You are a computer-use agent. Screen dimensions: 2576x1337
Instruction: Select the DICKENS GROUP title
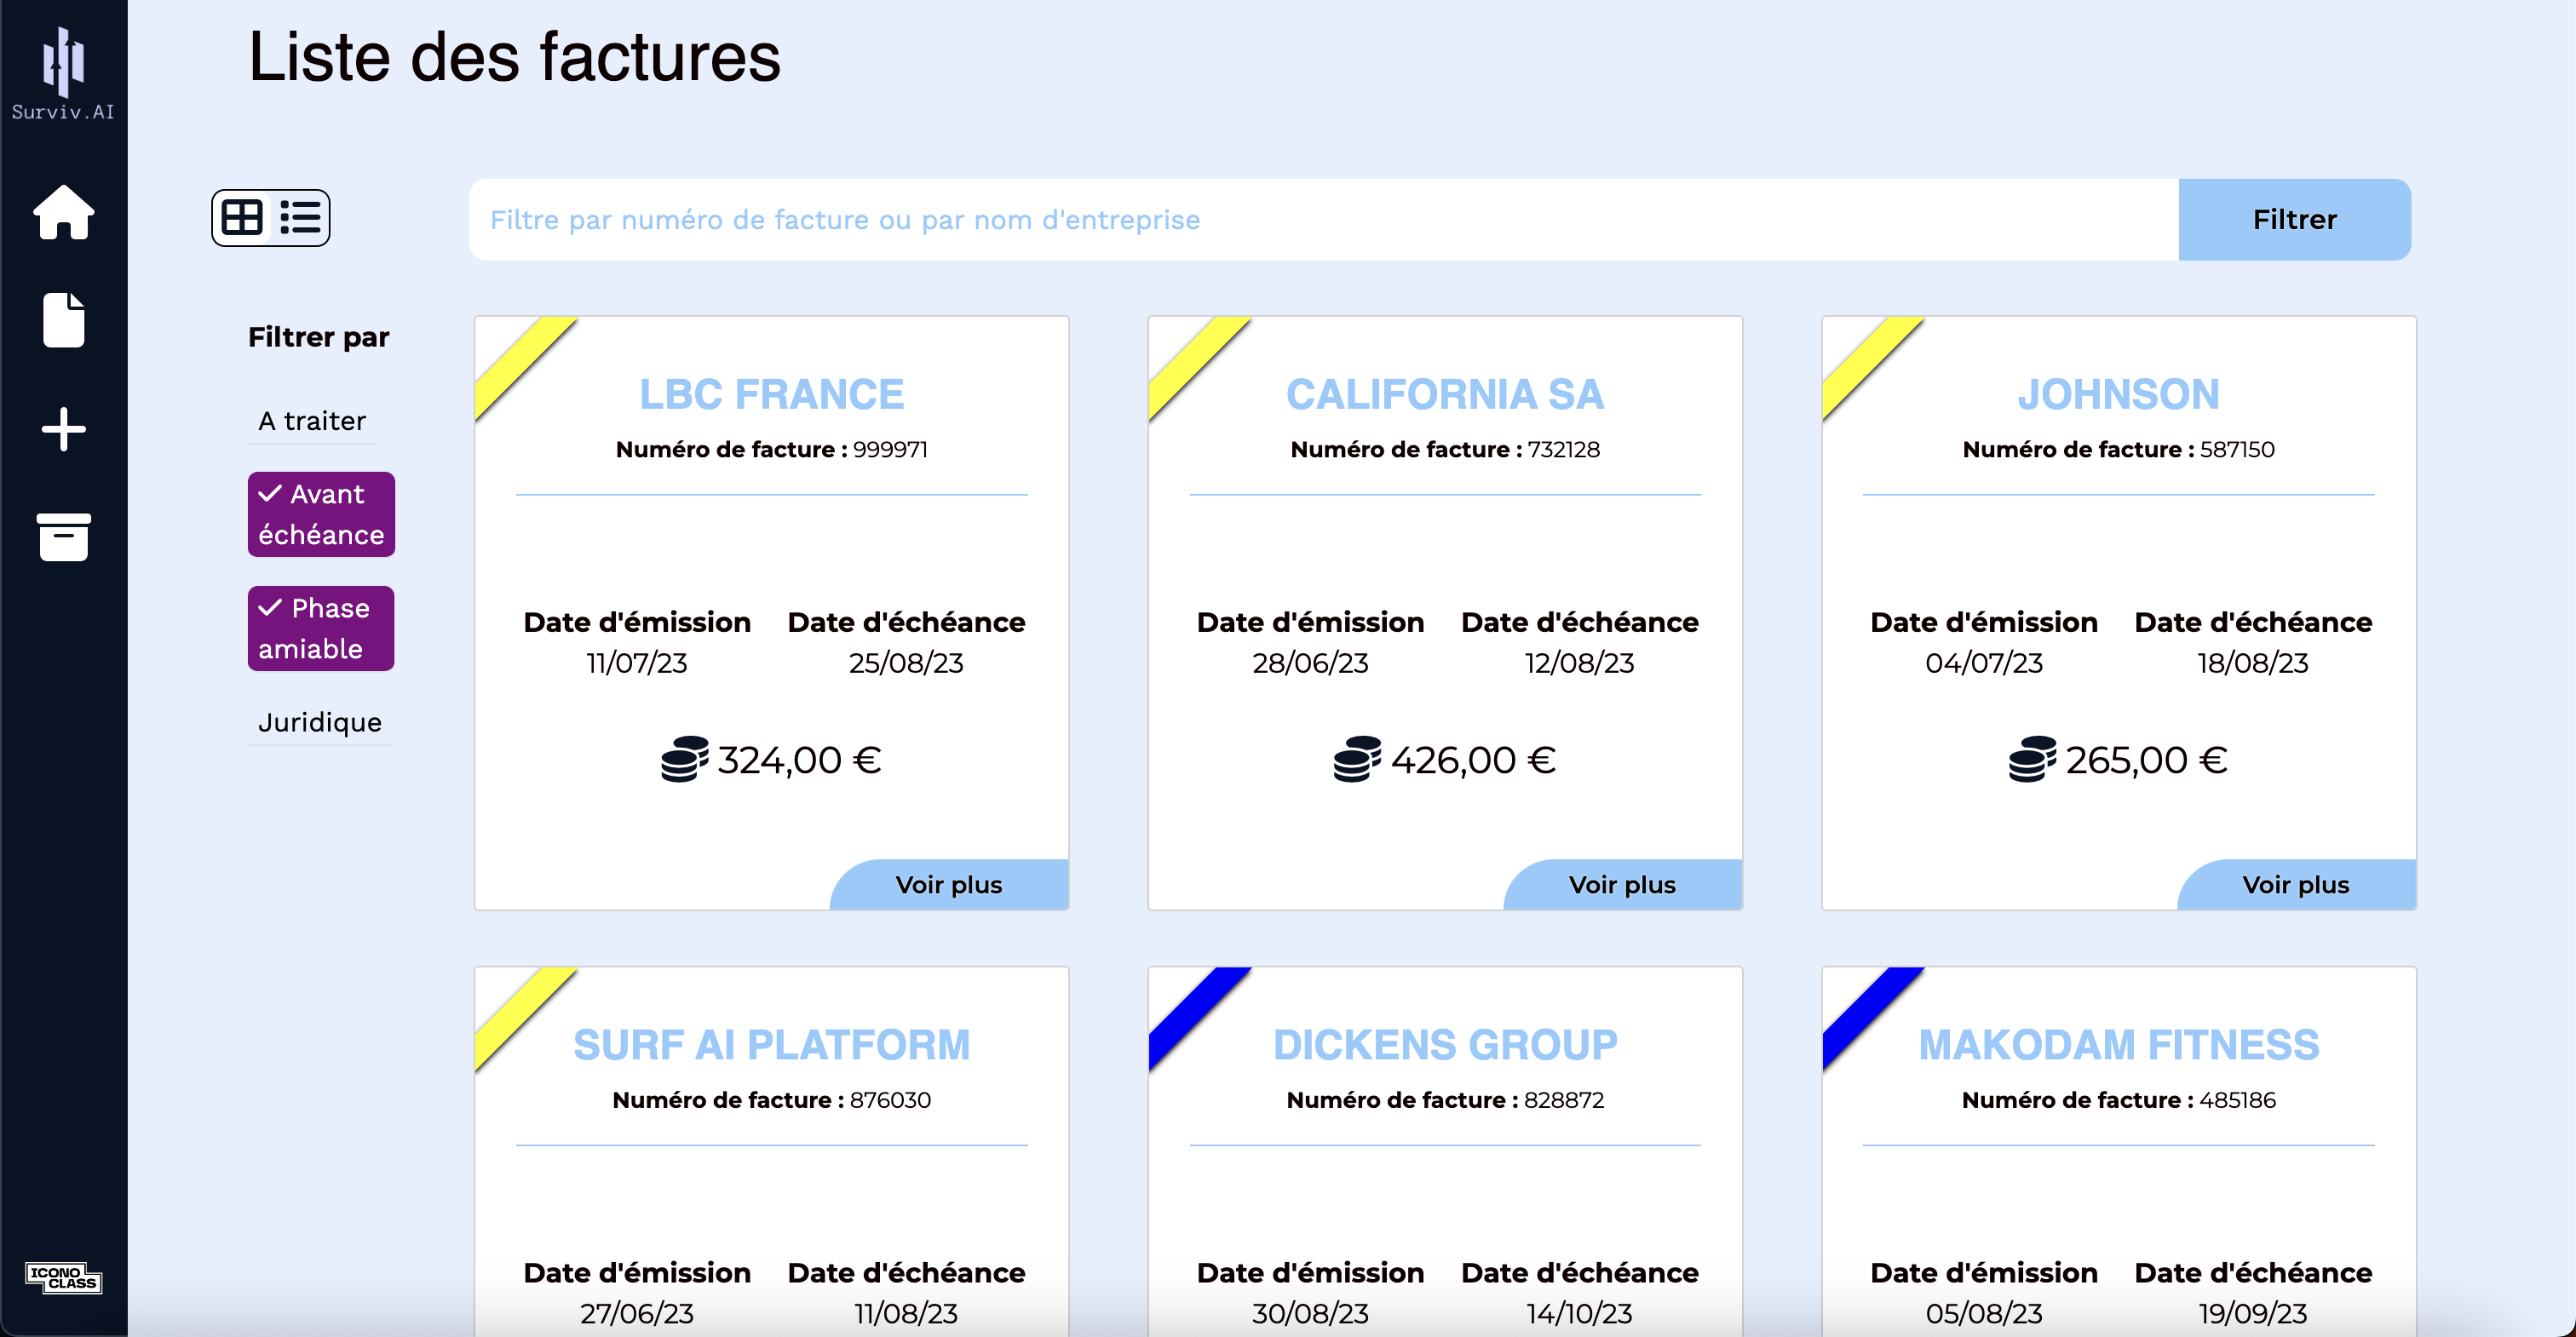(x=1445, y=1045)
